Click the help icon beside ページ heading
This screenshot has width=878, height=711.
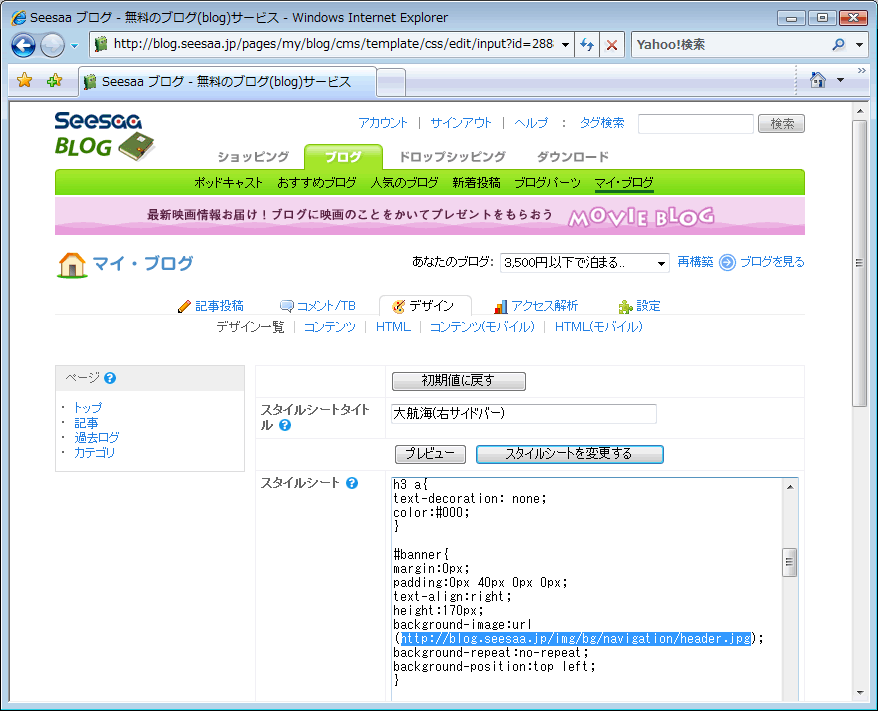click(x=110, y=378)
